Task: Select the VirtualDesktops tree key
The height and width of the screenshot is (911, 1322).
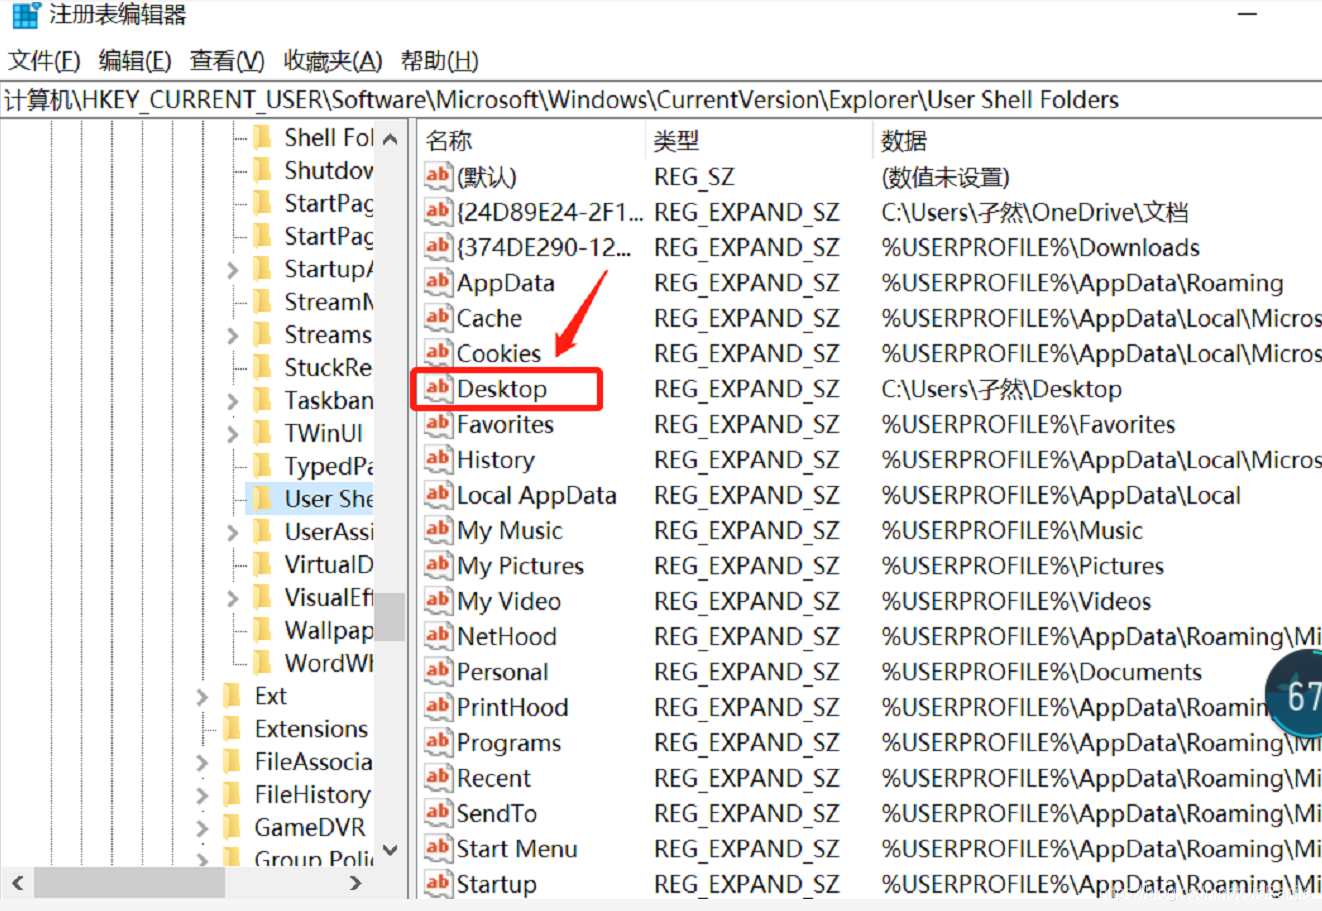Action: click(328, 564)
